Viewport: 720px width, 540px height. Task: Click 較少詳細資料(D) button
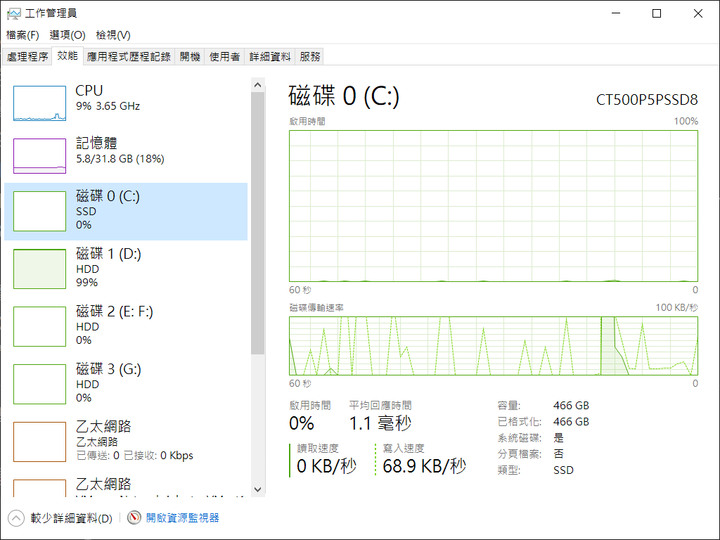click(61, 518)
